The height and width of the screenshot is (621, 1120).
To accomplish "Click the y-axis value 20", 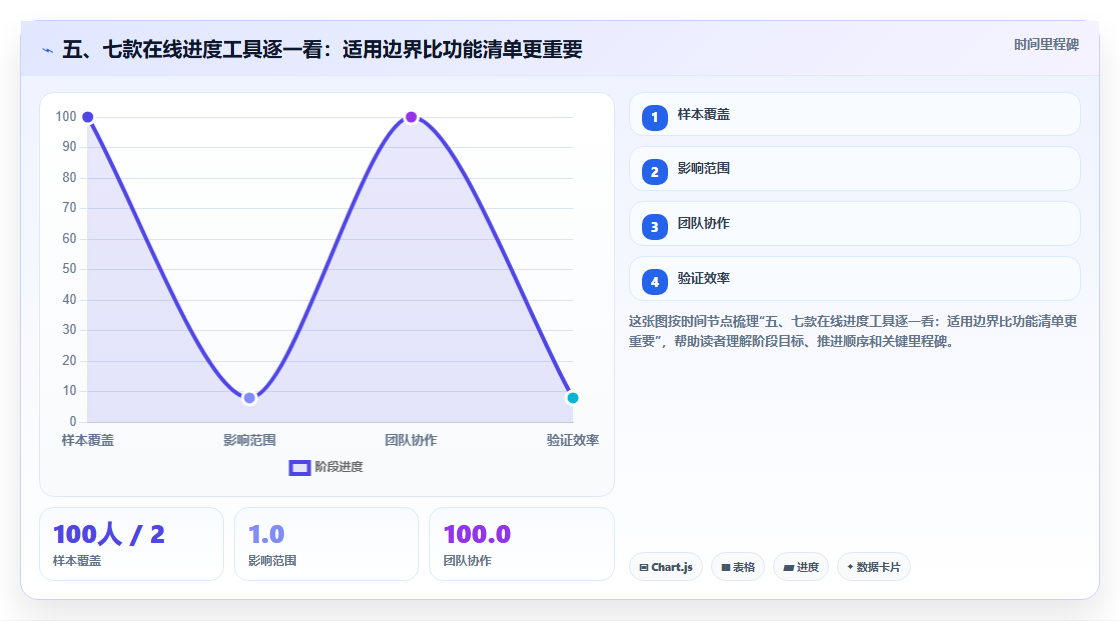I will point(69,361).
